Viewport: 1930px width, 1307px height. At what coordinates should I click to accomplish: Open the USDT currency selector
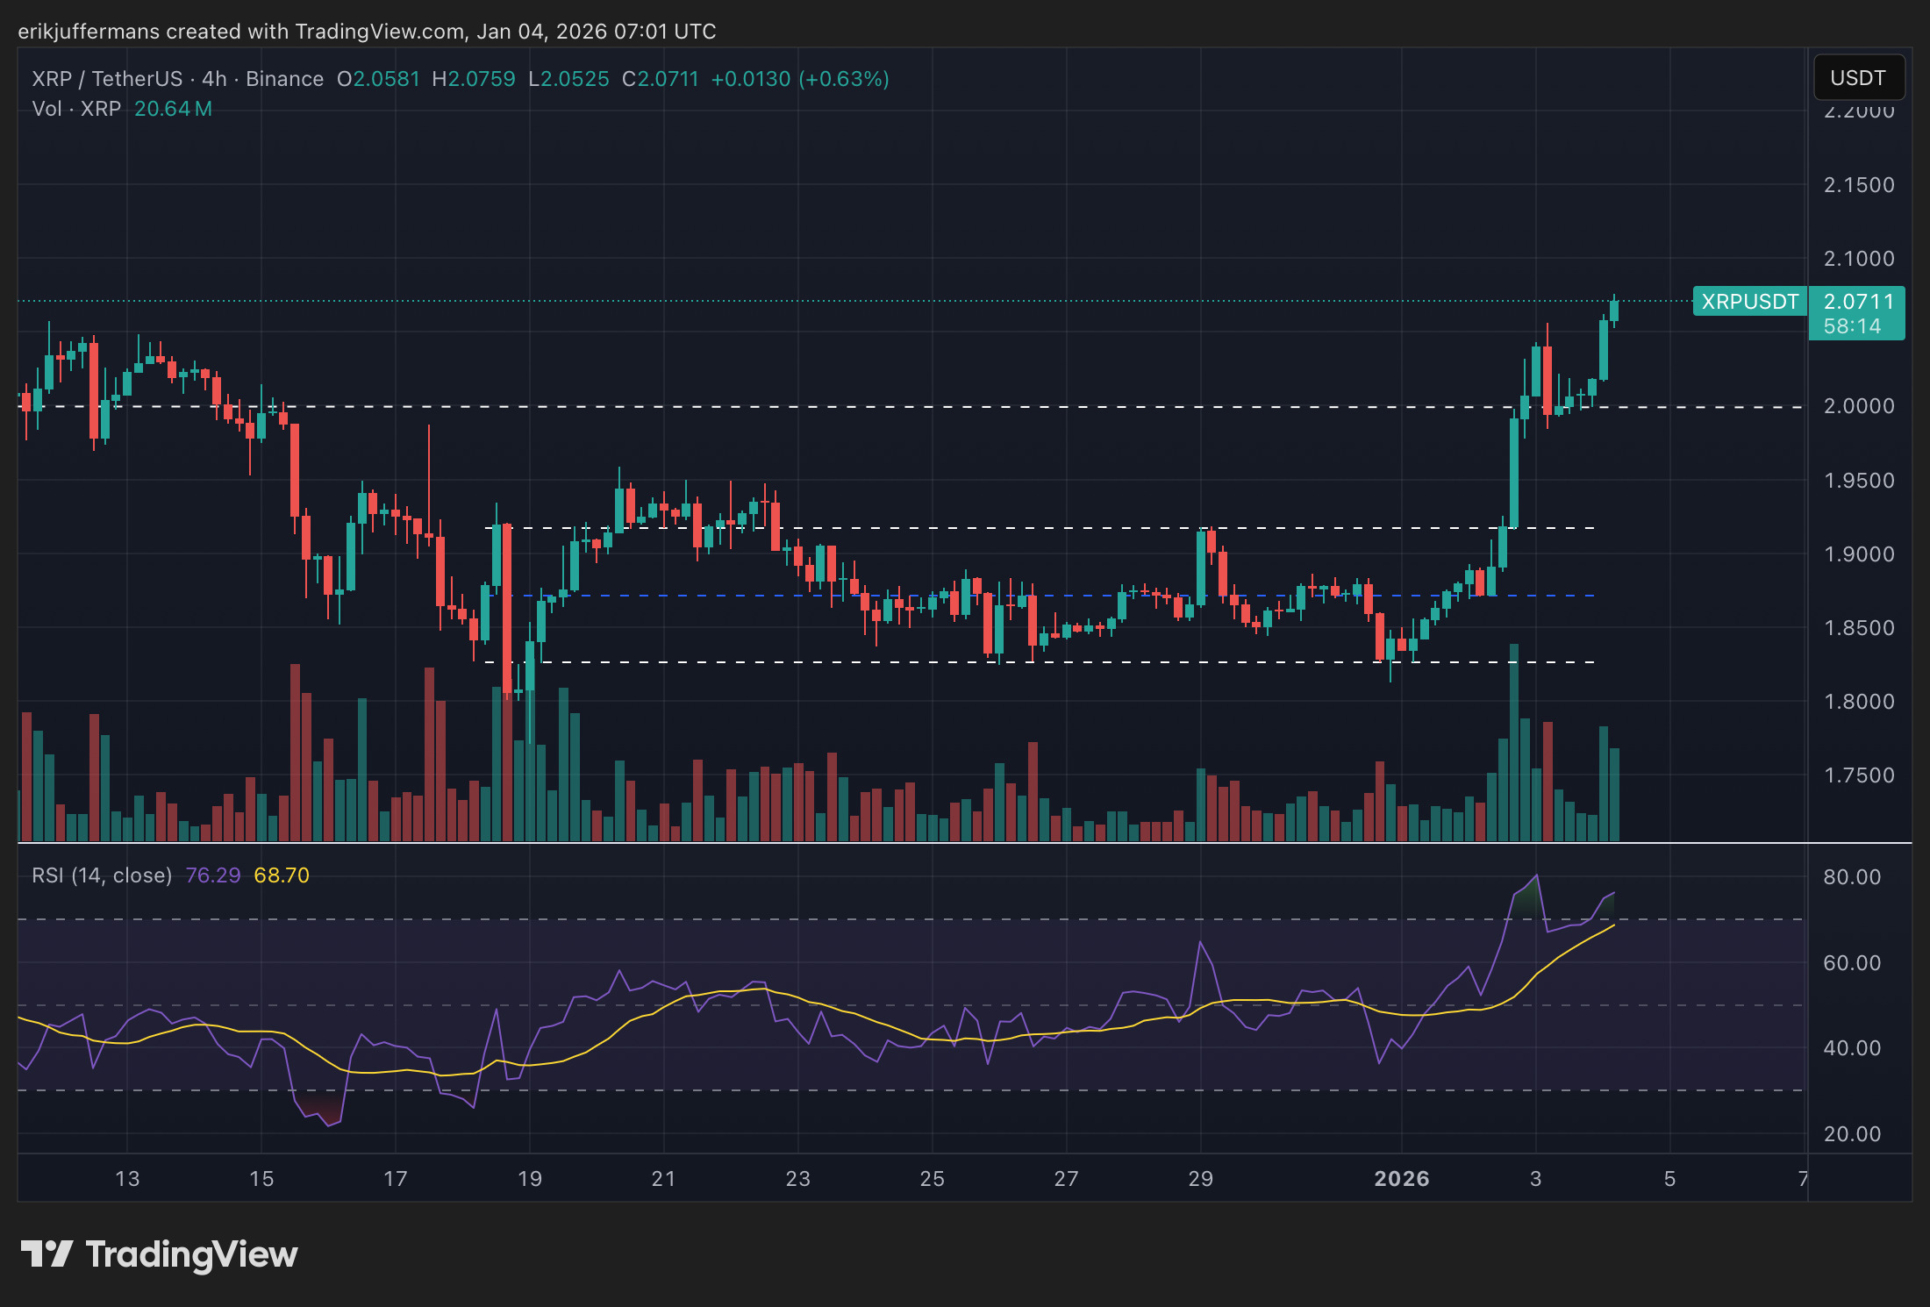[1857, 78]
